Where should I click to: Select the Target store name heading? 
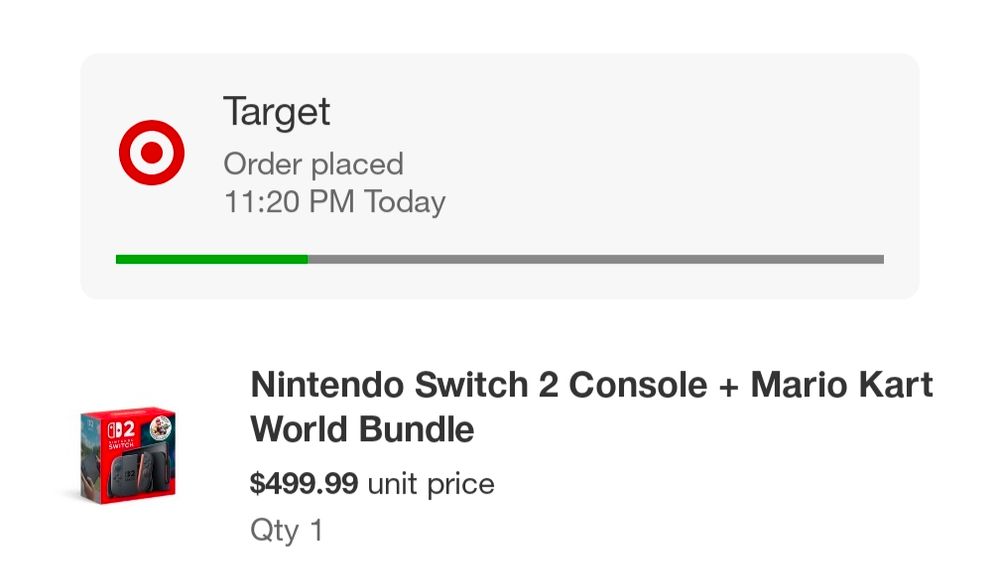point(276,111)
